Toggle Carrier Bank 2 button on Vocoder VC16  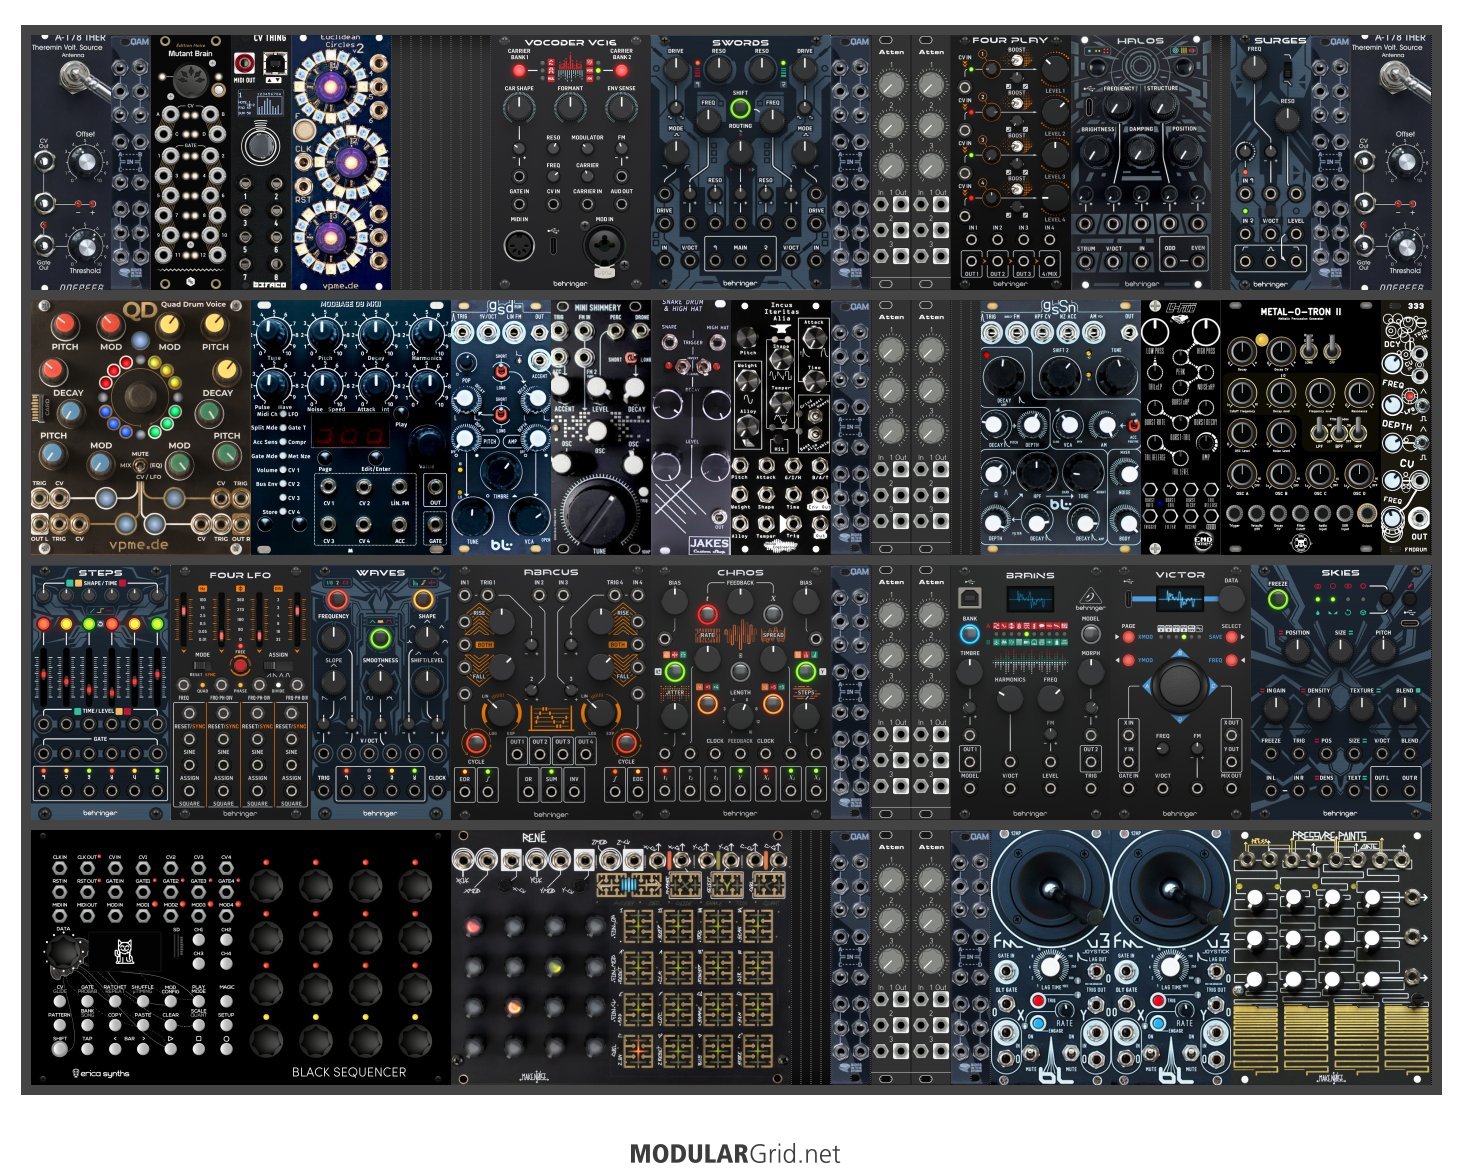[x=621, y=71]
